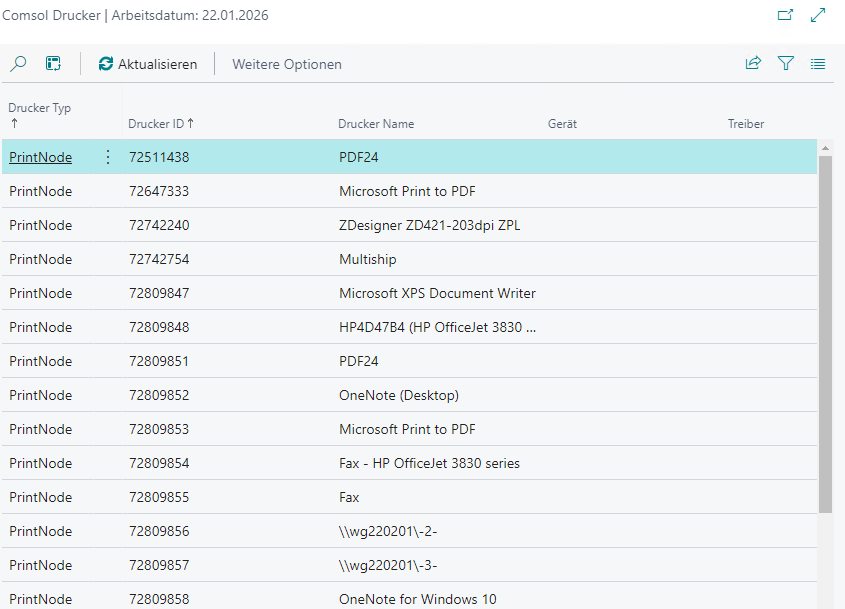This screenshot has height=609, width=845.
Task: Click Fax - HP OfficeJet 3830 series
Action: coord(429,462)
